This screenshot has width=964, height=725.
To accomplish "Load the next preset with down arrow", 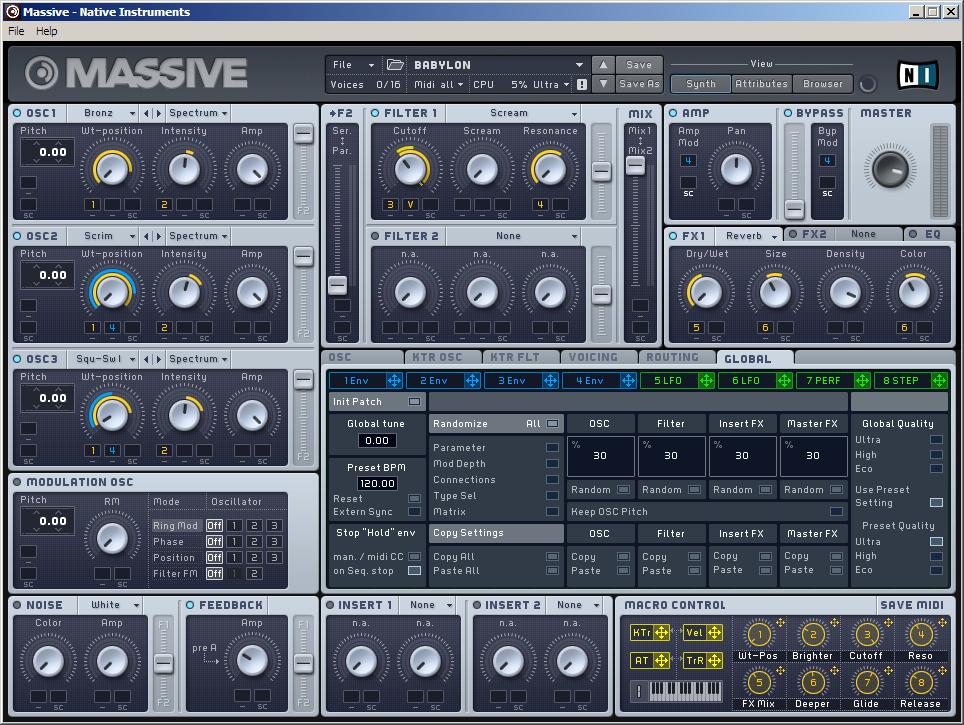I will pyautogui.click(x=603, y=84).
